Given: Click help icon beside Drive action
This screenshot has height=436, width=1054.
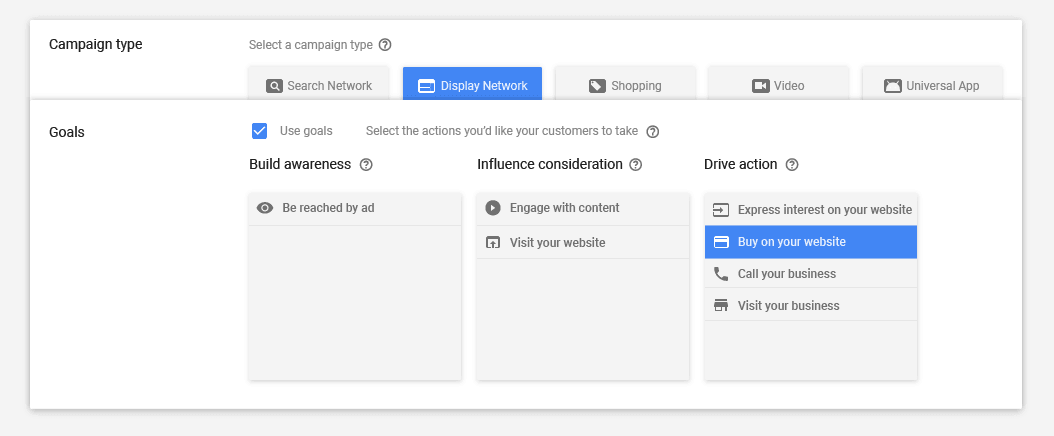Looking at the screenshot, I should tap(792, 164).
